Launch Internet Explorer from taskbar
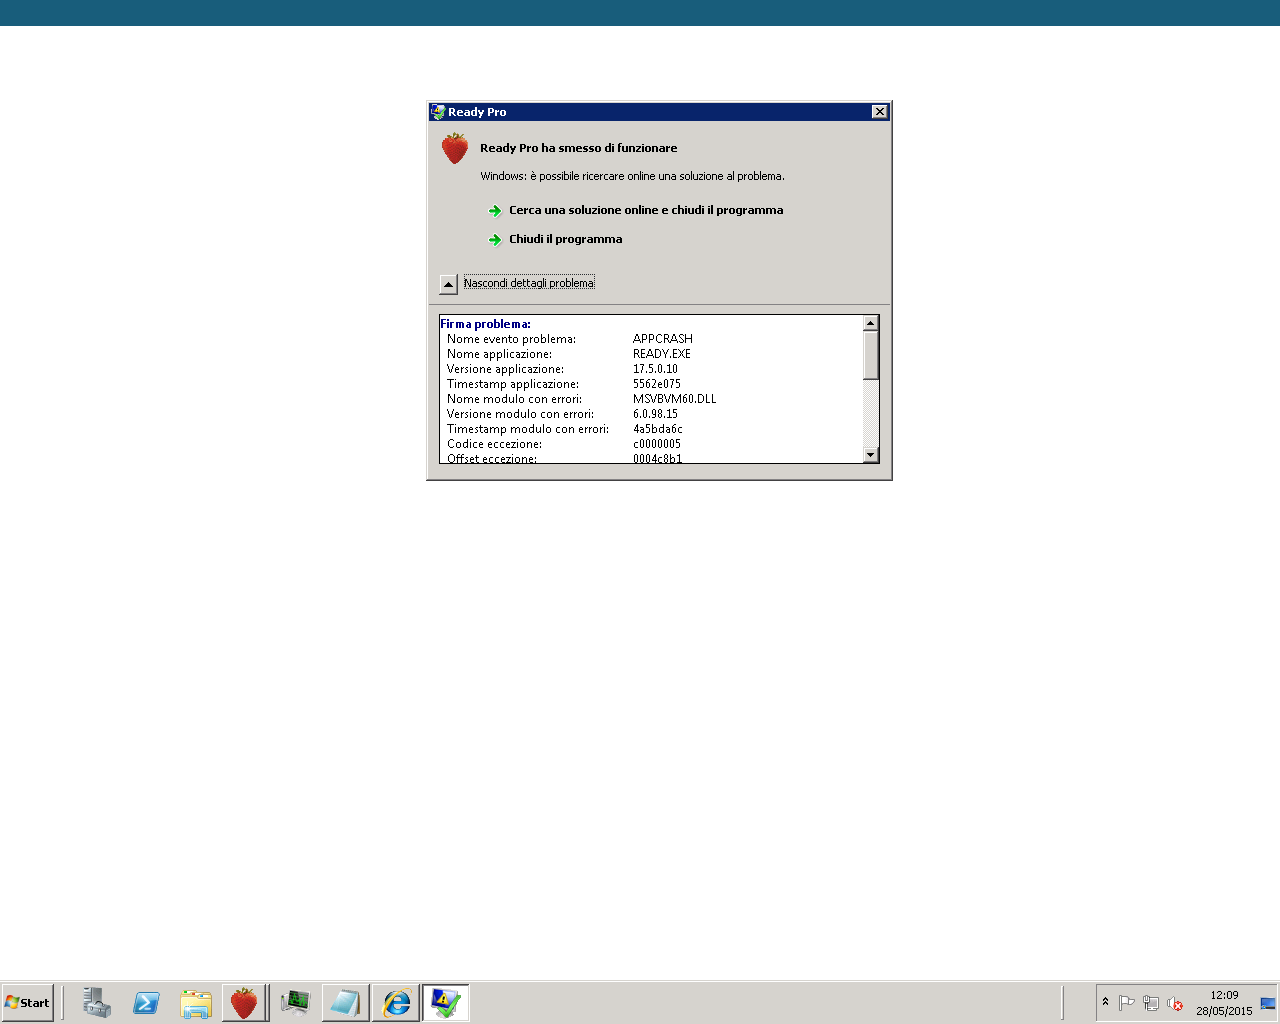1280x1024 pixels. (x=396, y=1003)
